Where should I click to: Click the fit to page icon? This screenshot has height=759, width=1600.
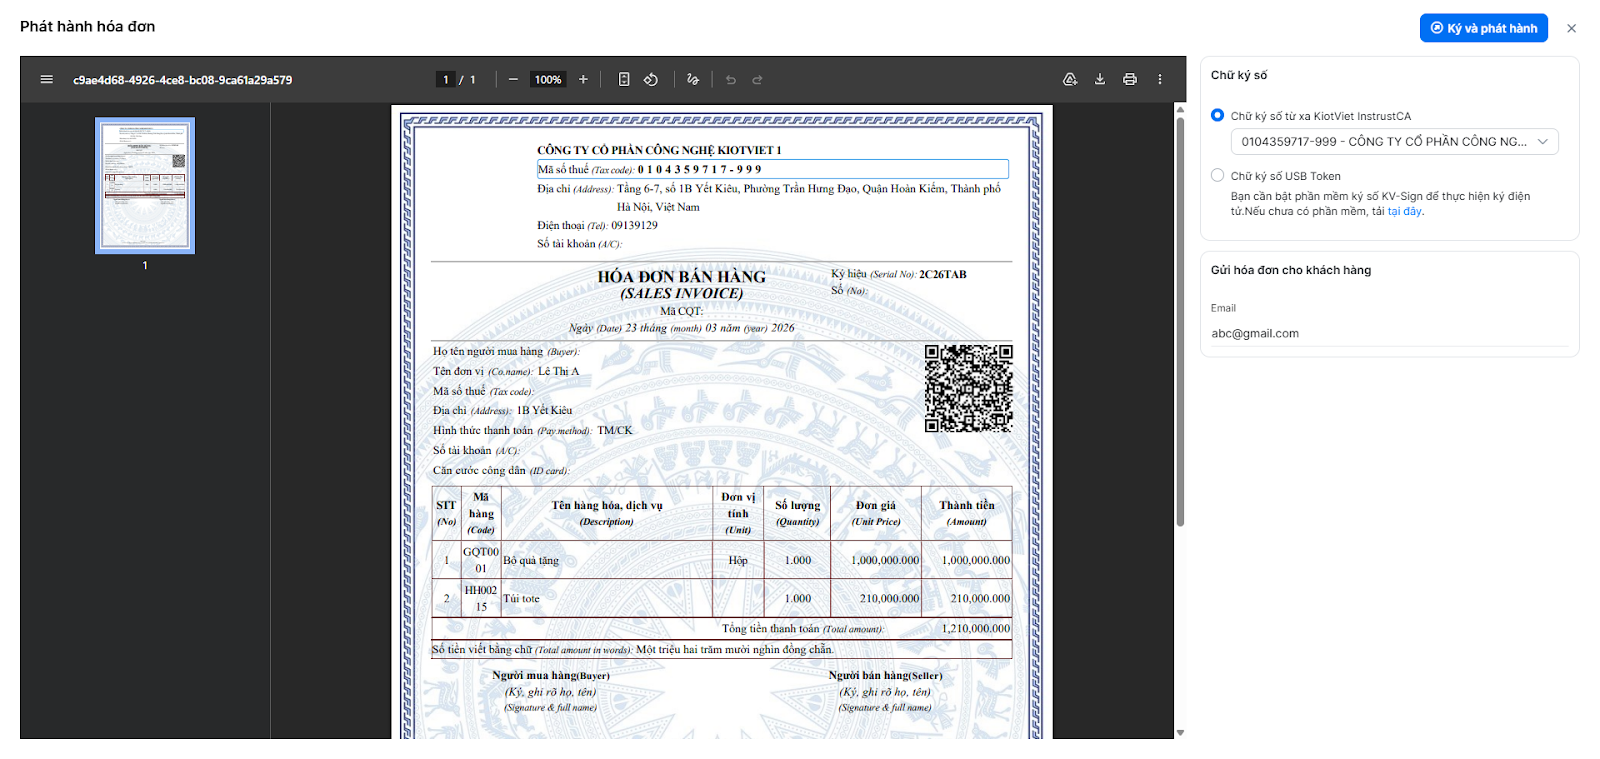(x=624, y=80)
